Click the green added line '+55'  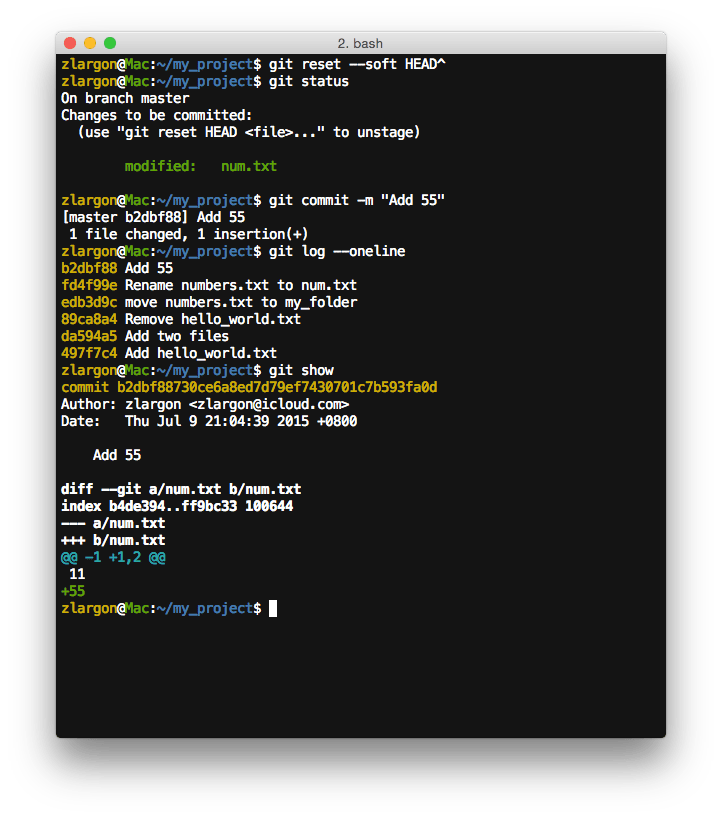[x=73, y=591]
